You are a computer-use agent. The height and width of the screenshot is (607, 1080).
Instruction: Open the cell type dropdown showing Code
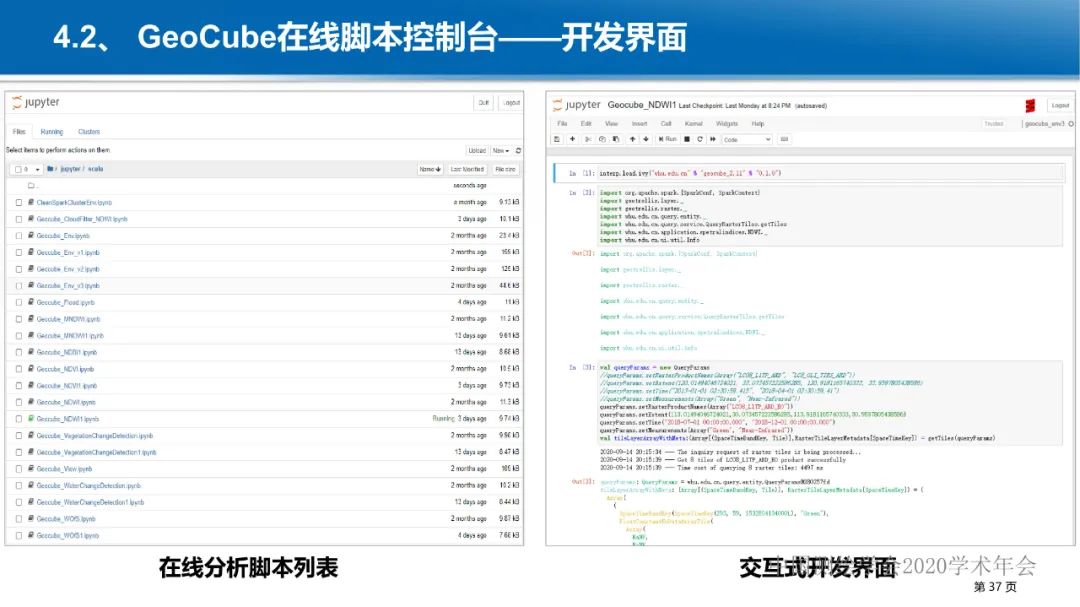[x=746, y=139]
